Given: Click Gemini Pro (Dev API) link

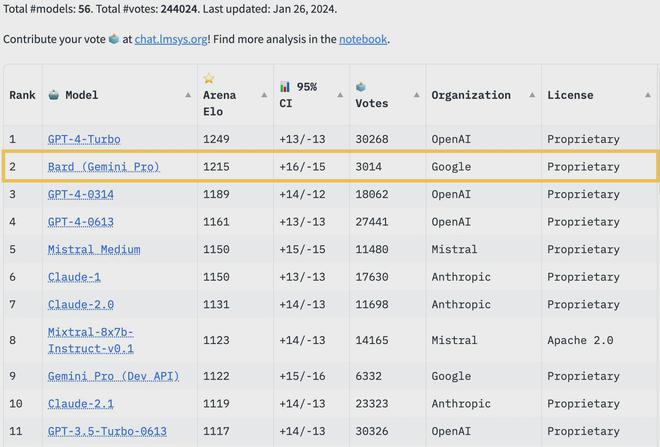Looking at the screenshot, I should click(x=113, y=376).
